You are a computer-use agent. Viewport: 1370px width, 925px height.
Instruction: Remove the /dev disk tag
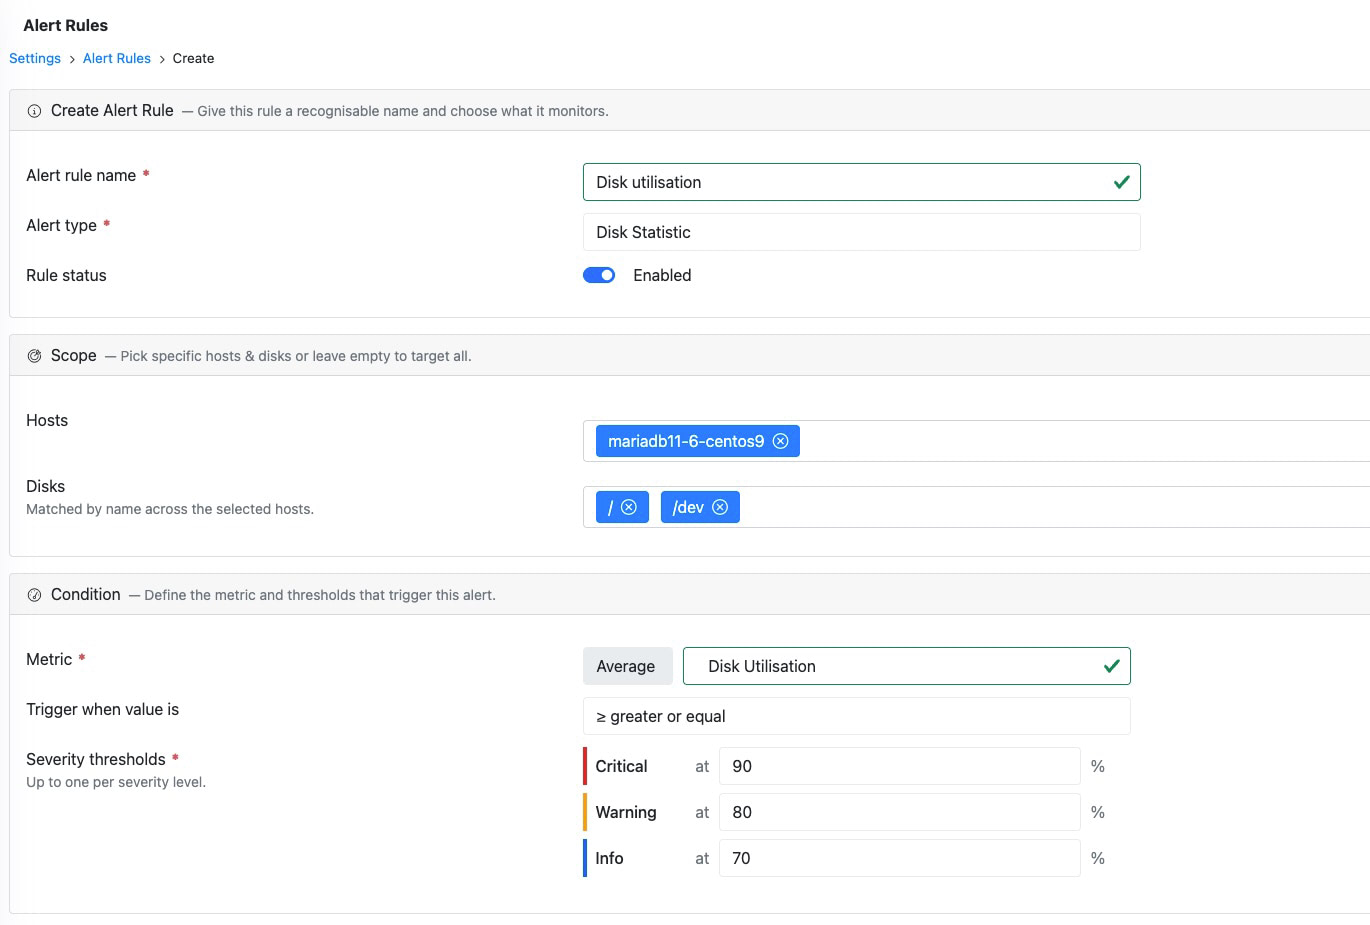point(720,507)
